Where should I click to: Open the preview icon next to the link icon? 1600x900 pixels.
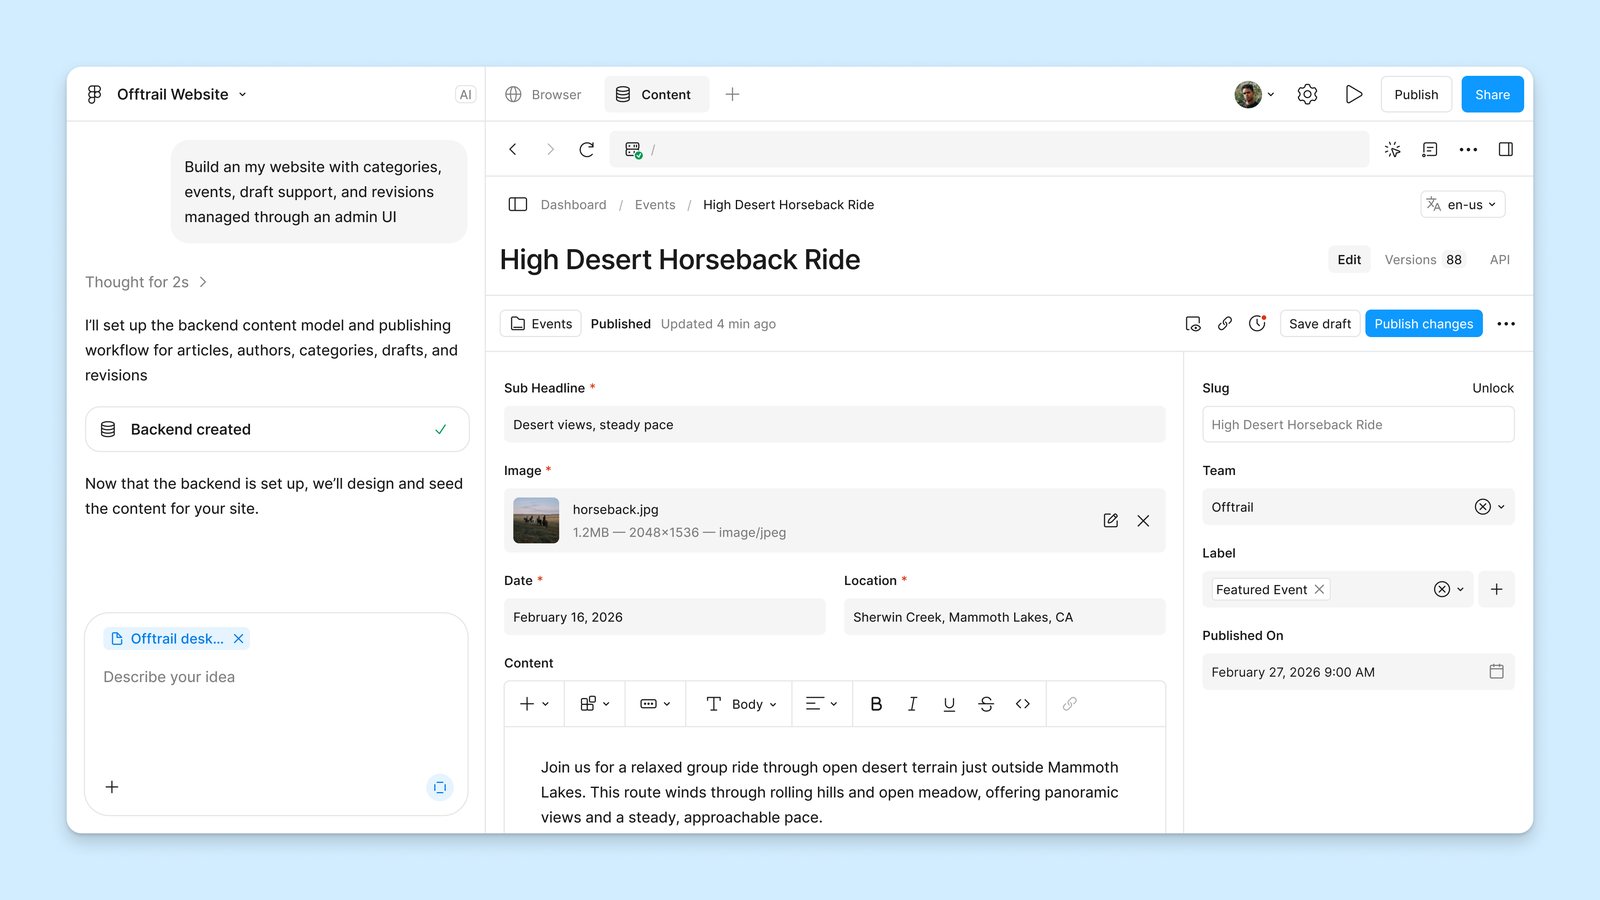(x=1193, y=324)
